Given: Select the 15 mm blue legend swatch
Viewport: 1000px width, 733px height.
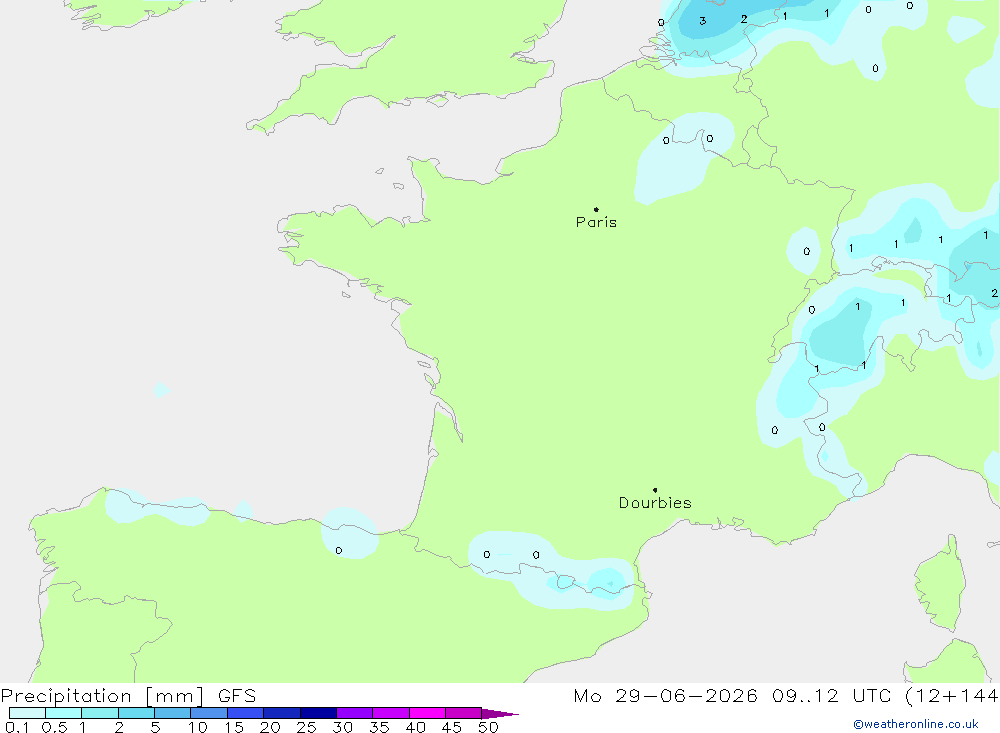Looking at the screenshot, I should point(245,713).
